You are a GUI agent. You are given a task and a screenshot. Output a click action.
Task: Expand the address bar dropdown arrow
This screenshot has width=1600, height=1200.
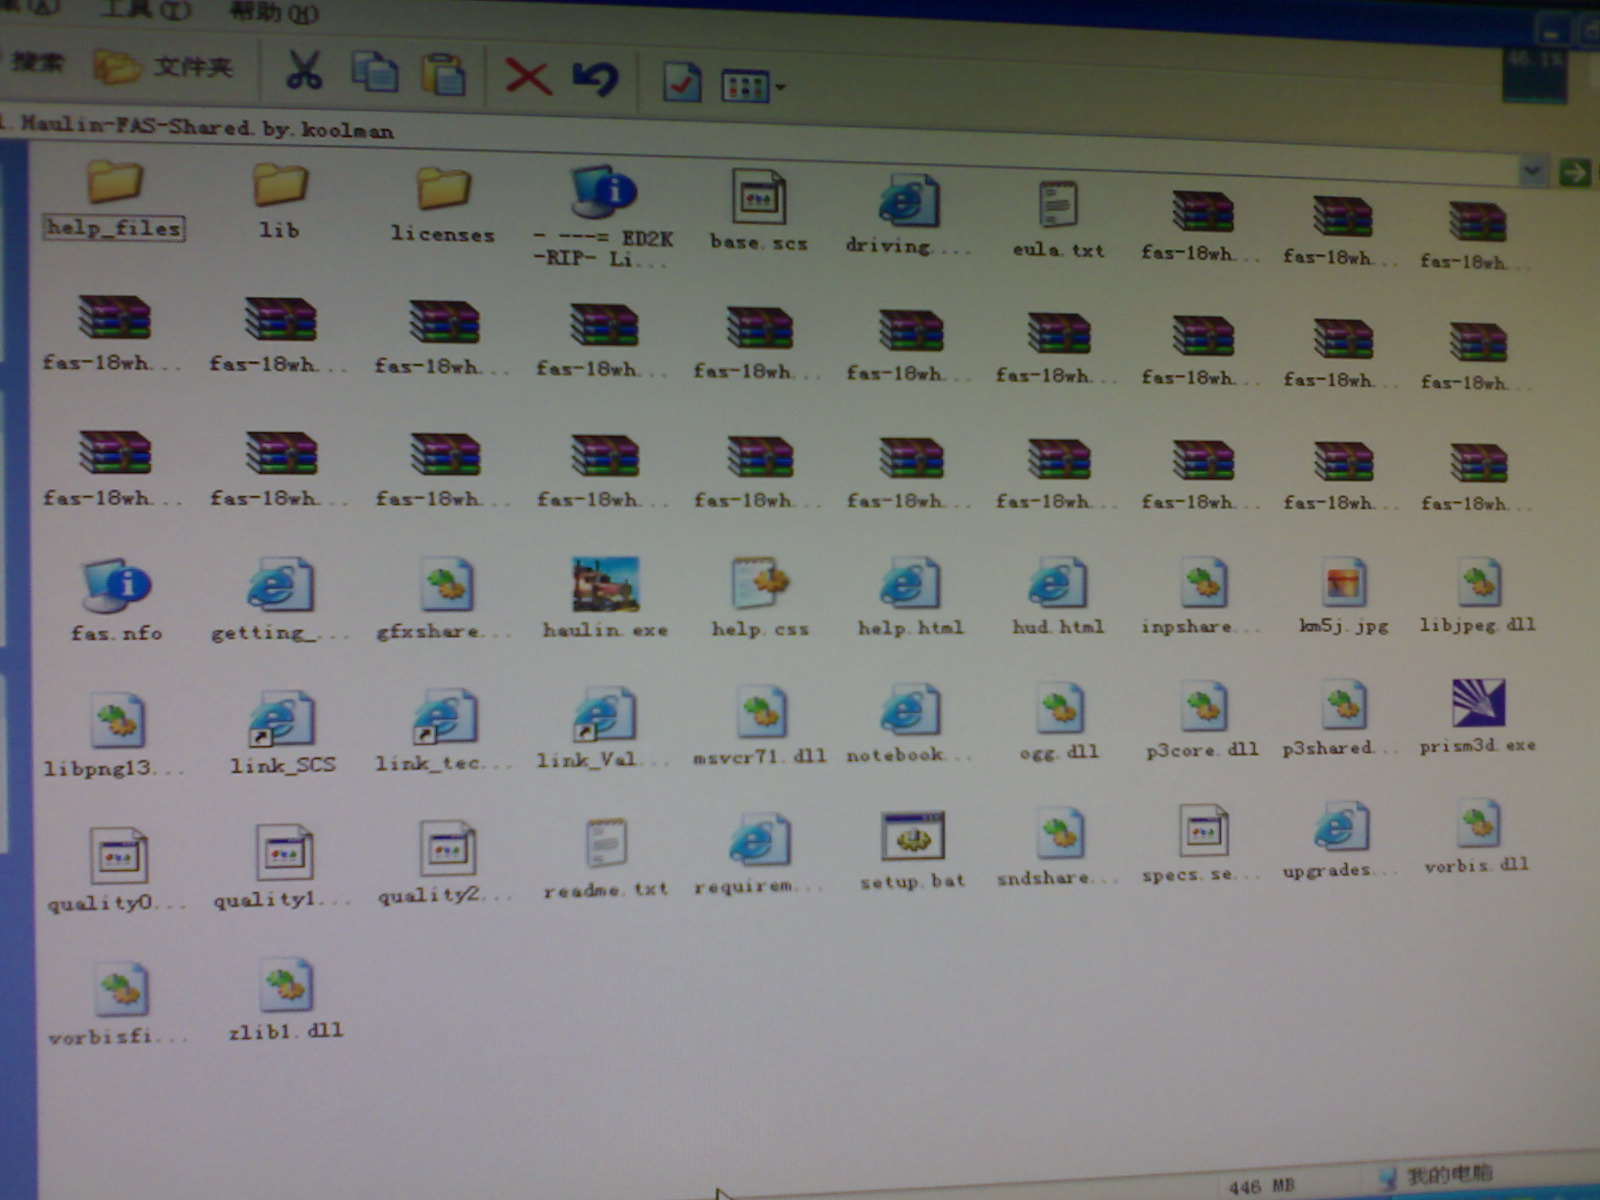pos(1531,172)
